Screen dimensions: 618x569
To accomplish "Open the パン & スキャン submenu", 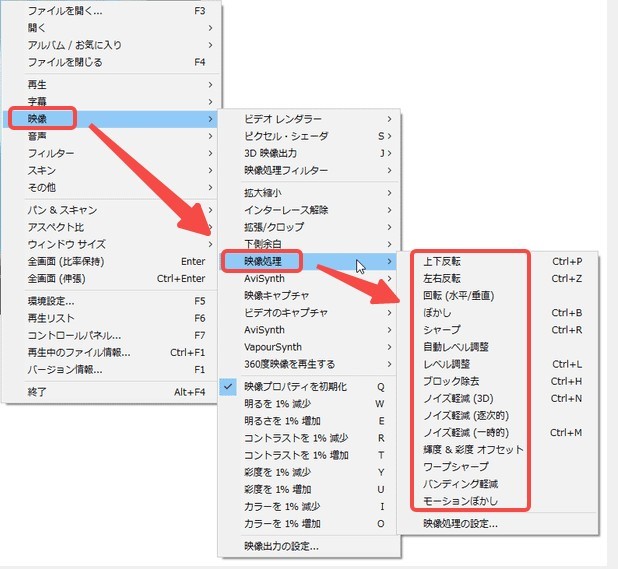I will tap(110, 210).
